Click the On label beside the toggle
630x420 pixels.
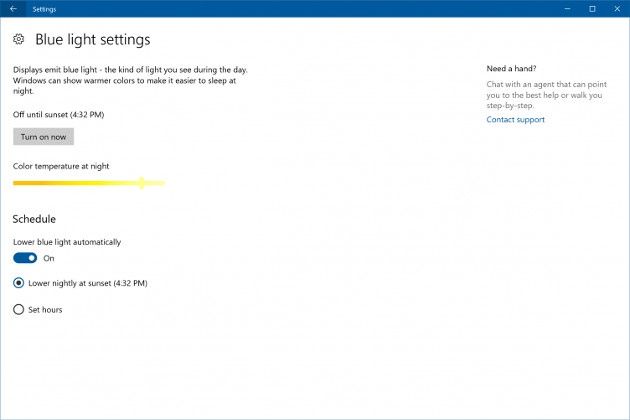(x=49, y=258)
